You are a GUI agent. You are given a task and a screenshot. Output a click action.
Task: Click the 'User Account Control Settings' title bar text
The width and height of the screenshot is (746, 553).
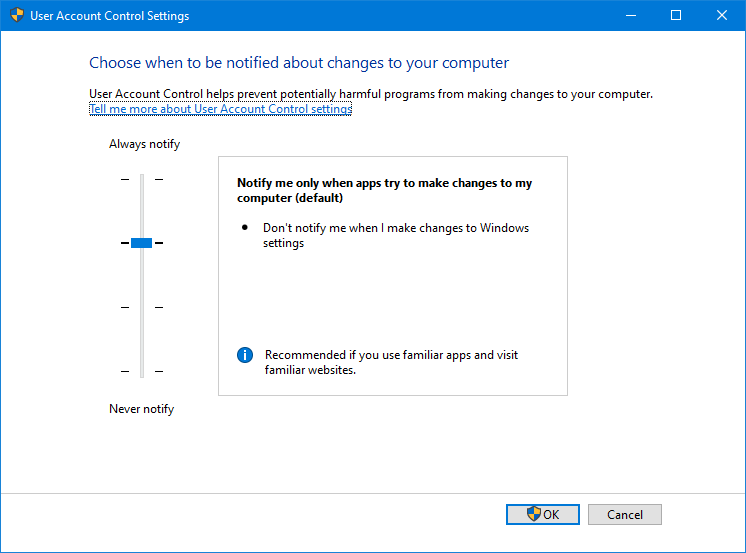[x=110, y=16]
